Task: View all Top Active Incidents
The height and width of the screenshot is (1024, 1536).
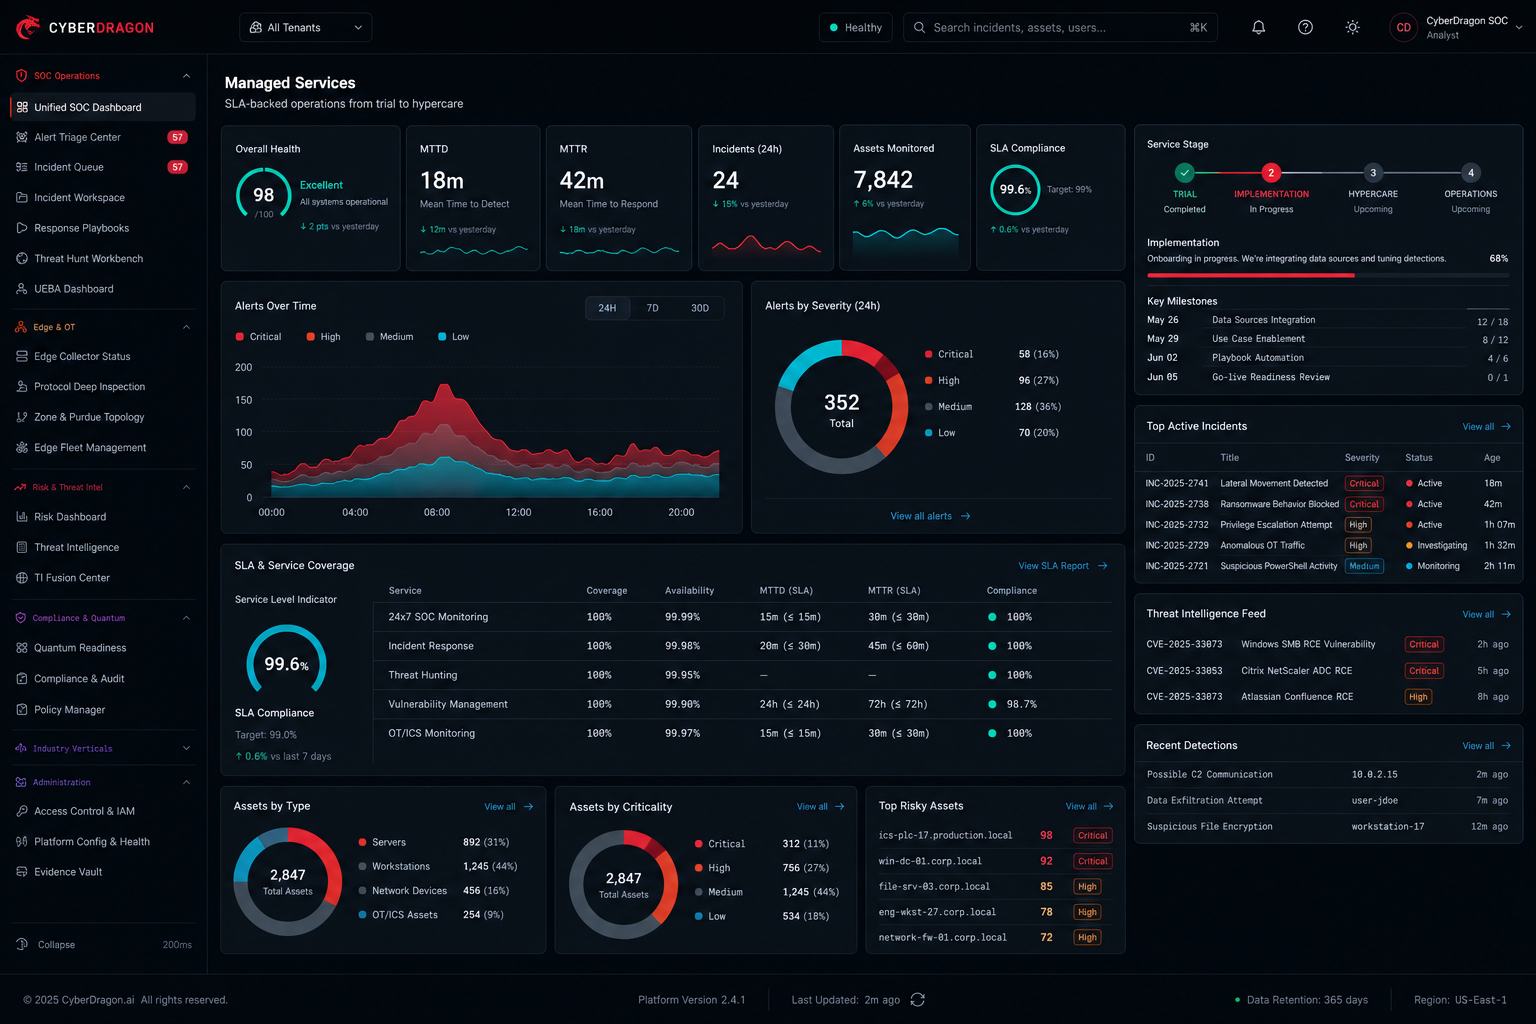Action: tap(1486, 427)
